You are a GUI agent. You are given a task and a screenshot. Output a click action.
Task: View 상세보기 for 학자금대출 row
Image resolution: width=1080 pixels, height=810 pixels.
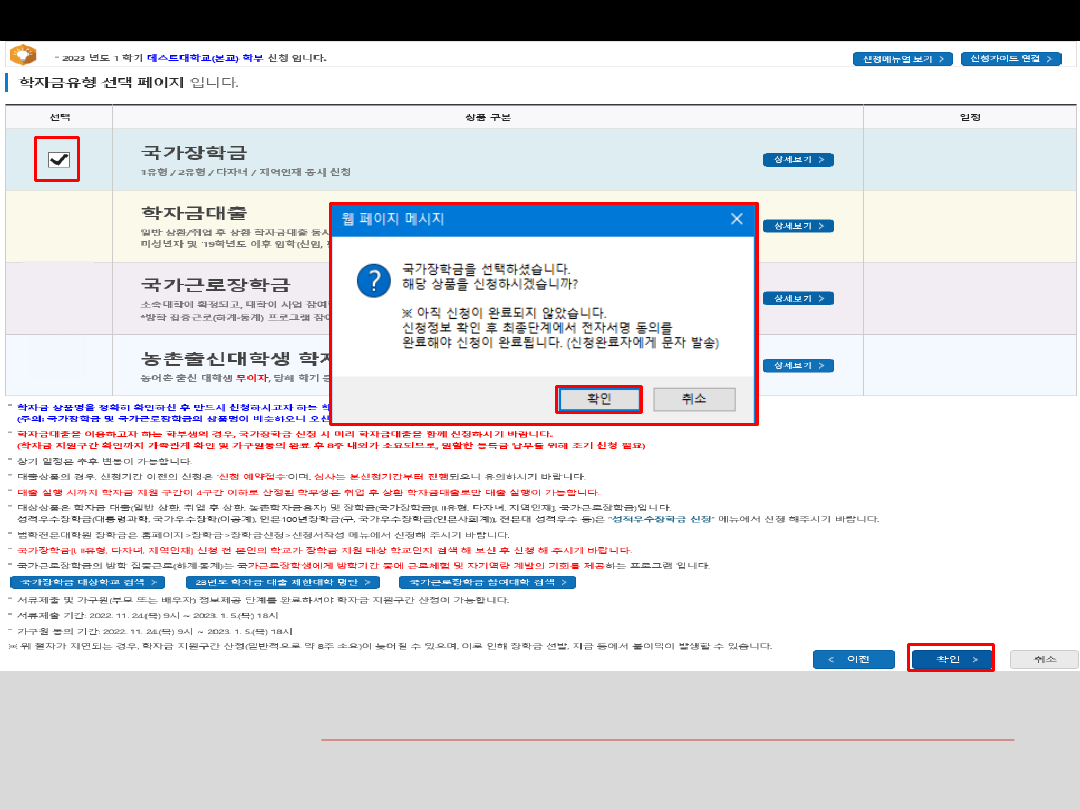coord(797,226)
